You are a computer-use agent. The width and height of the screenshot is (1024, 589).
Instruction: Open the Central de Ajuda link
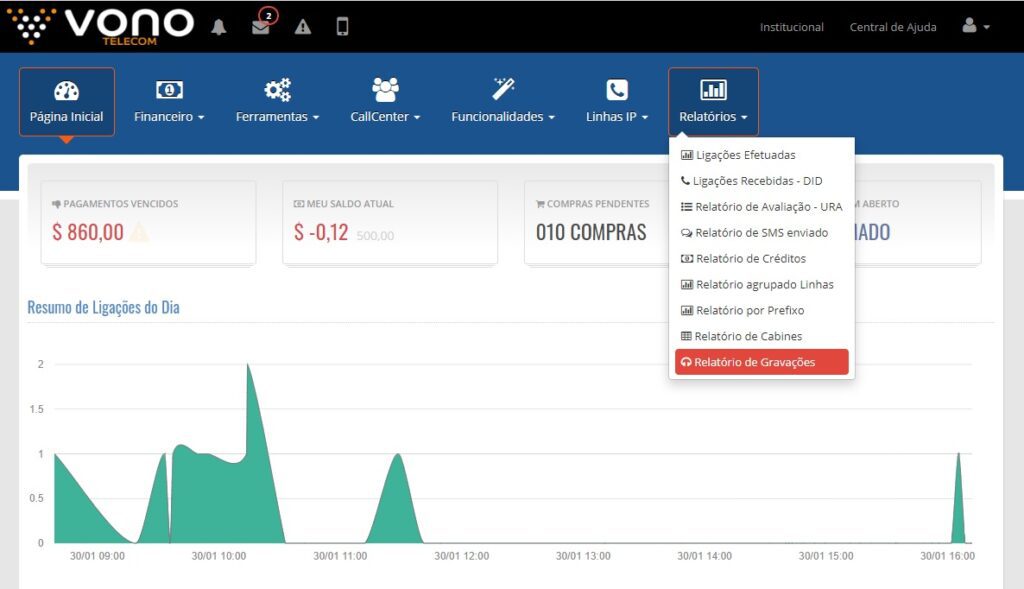pos(892,27)
